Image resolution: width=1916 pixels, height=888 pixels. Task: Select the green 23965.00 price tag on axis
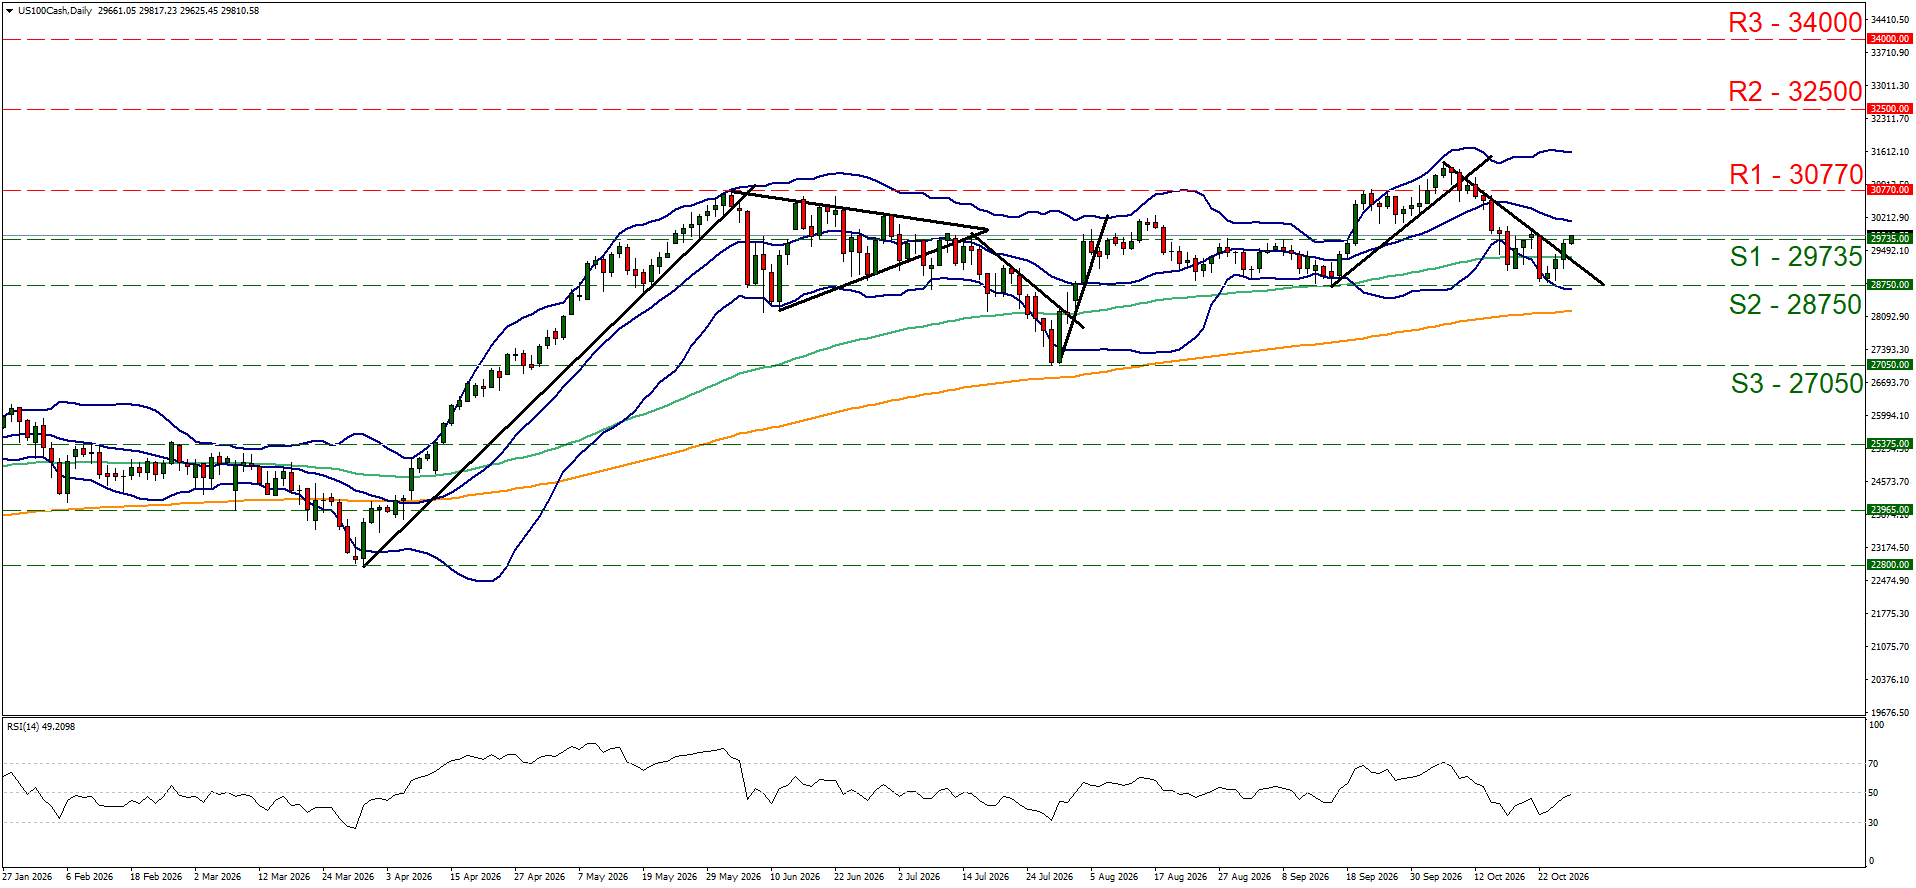(1889, 509)
